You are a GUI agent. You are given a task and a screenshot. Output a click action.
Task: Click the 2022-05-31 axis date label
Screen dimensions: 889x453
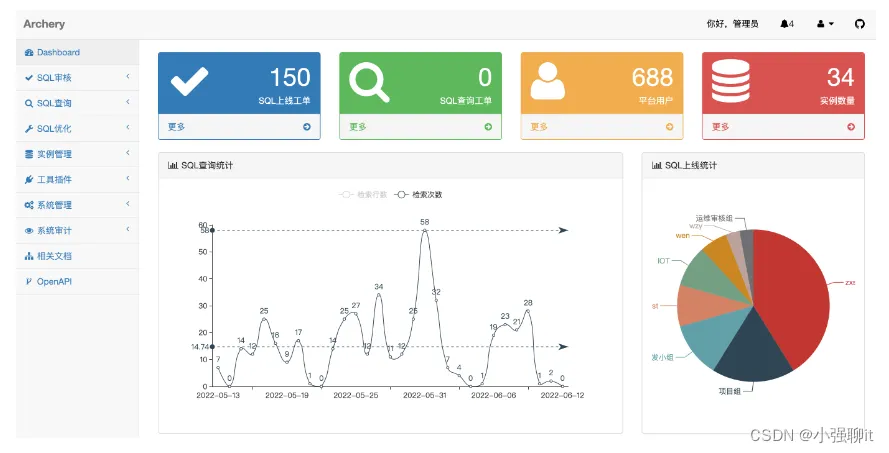(425, 395)
